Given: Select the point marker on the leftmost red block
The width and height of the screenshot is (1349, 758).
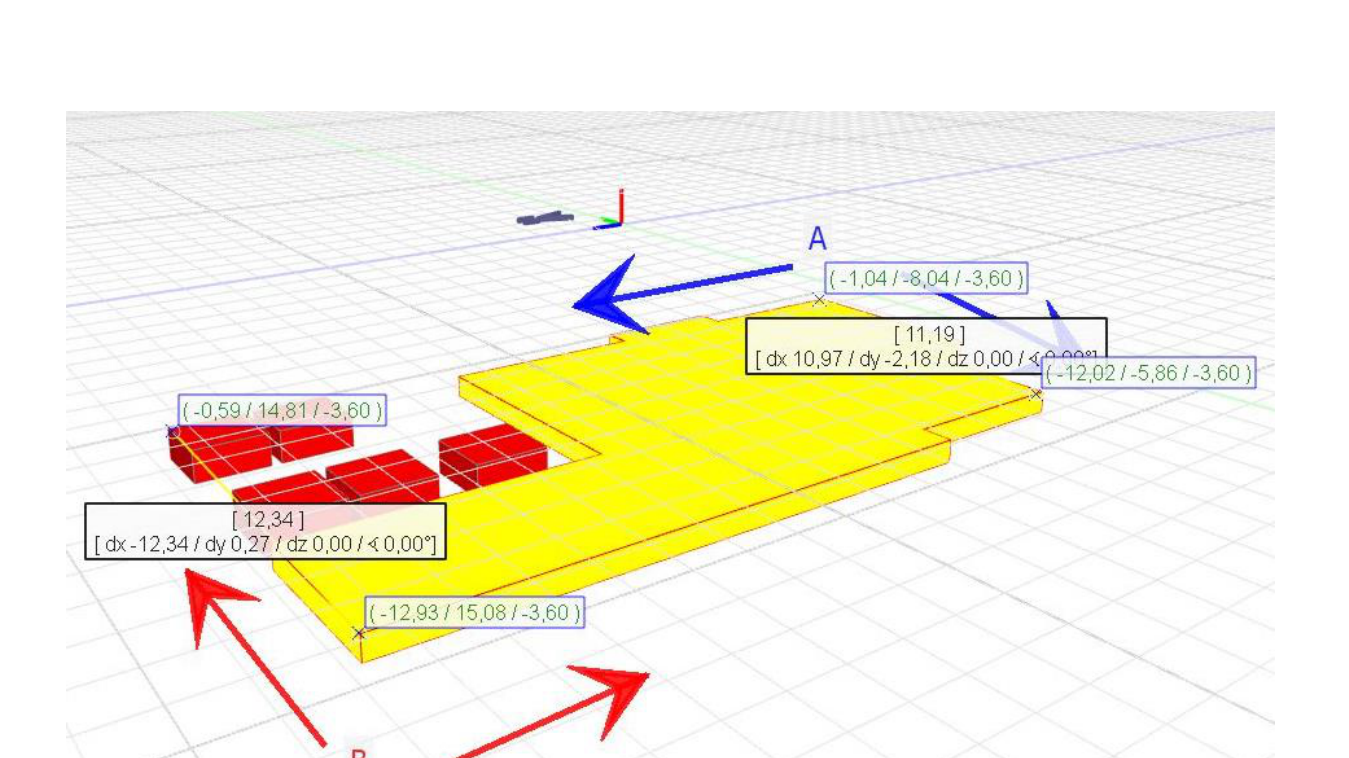Looking at the screenshot, I should [x=172, y=431].
